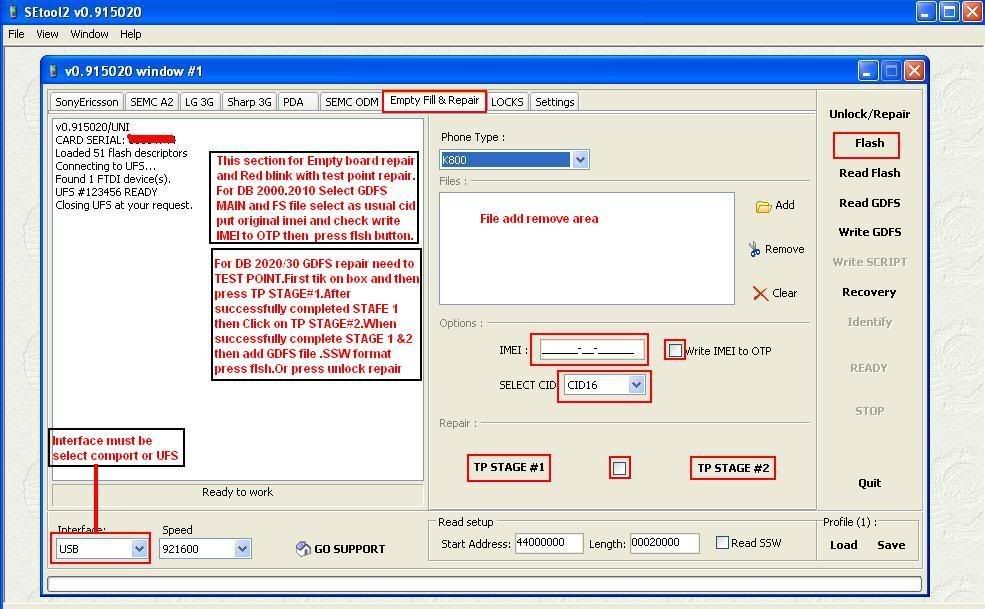Click the log line 'Closing UFS at your request.'
This screenshot has width=985, height=609.
click(x=124, y=205)
